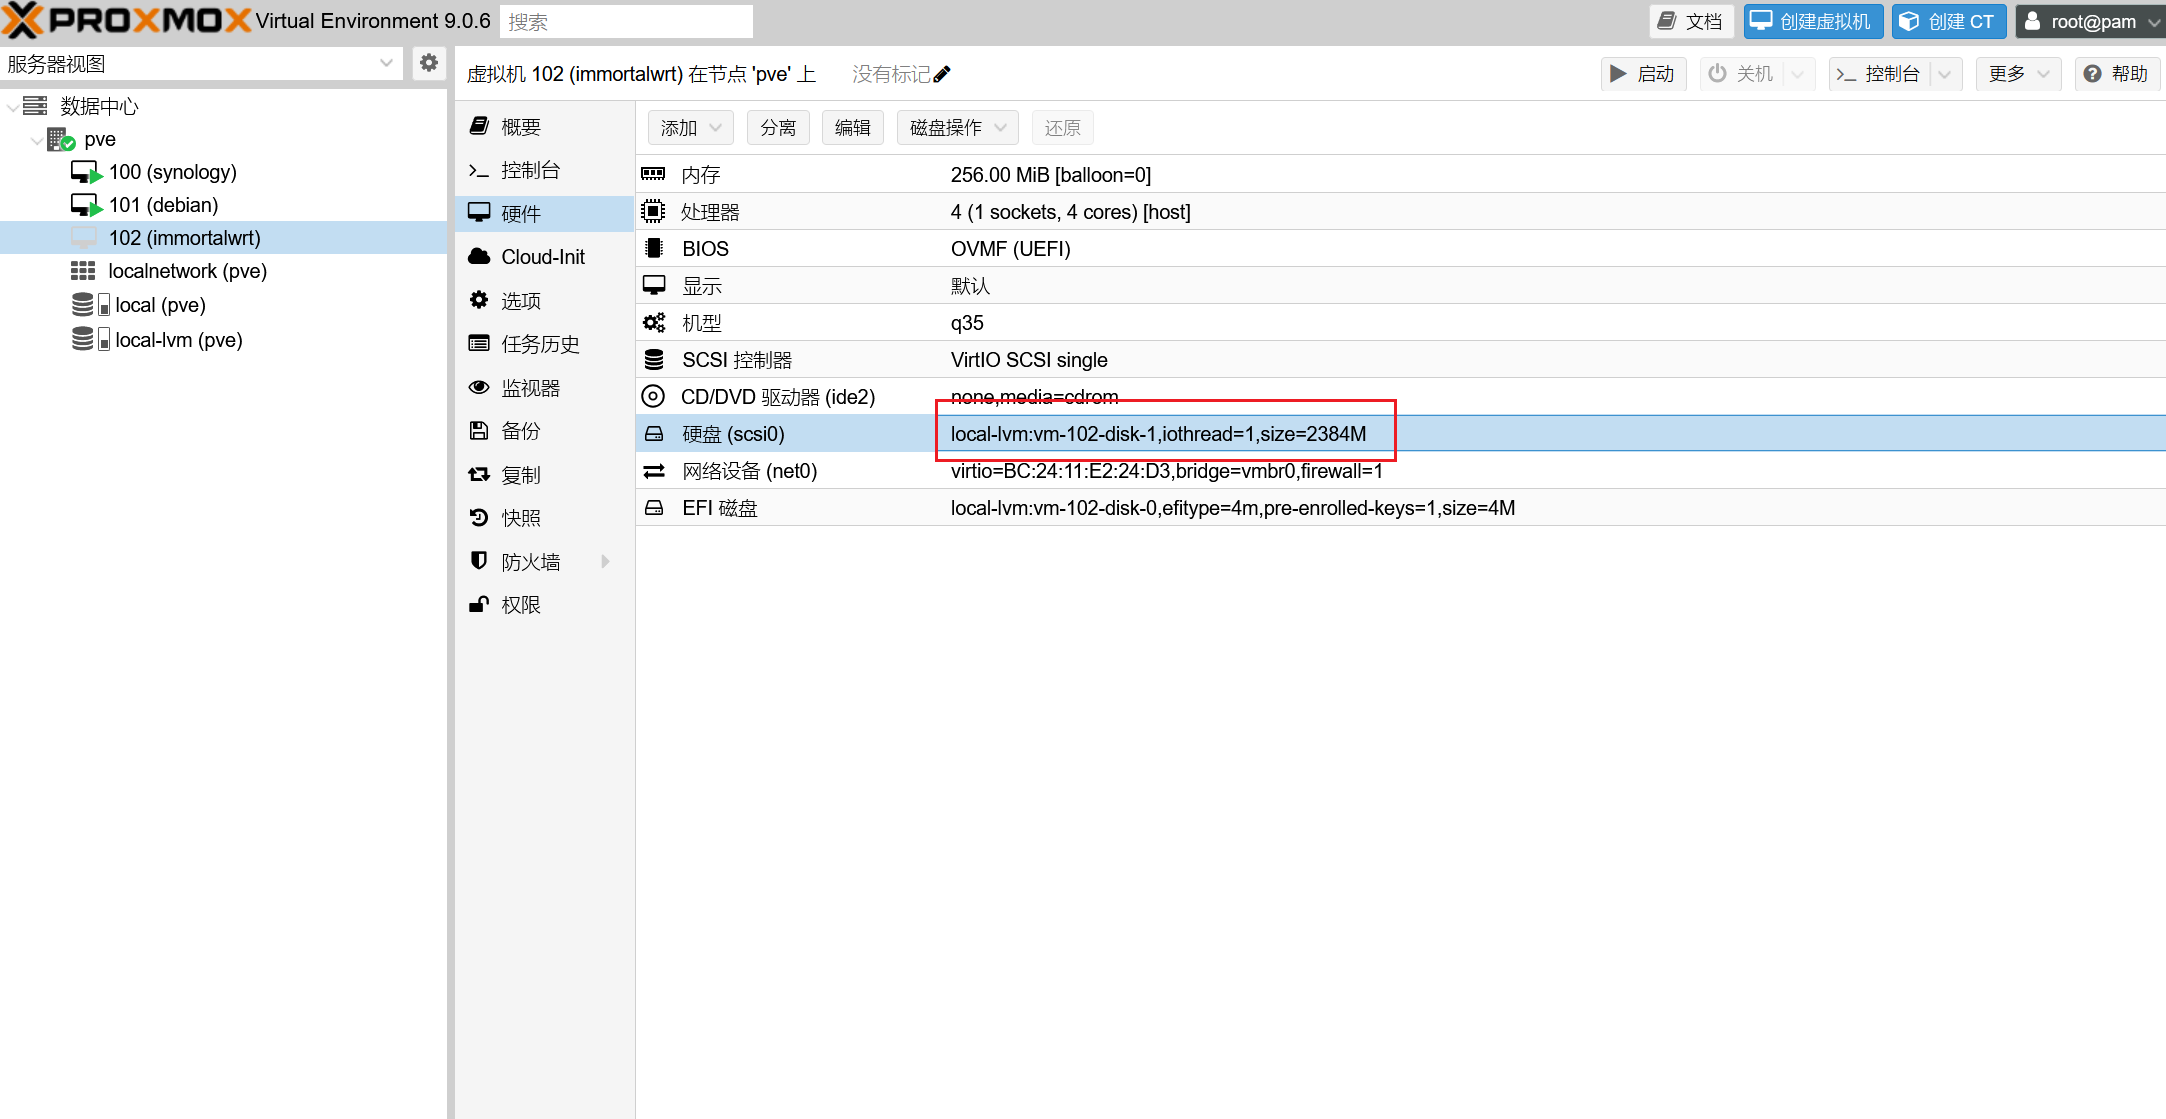2166x1119 pixels.
Task: Open the 选项 options tab
Action: click(x=544, y=300)
